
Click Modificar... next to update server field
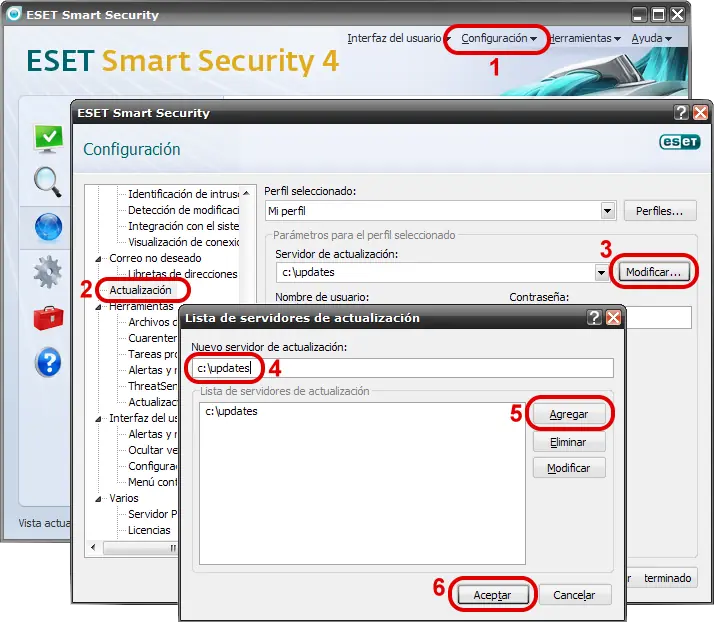[x=653, y=272]
